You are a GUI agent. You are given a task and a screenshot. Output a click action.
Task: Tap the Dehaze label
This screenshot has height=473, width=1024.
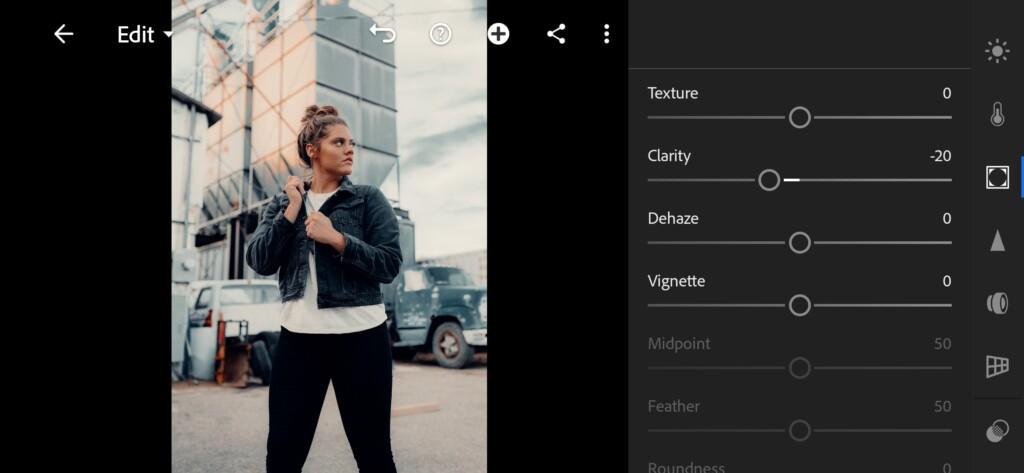click(x=673, y=218)
